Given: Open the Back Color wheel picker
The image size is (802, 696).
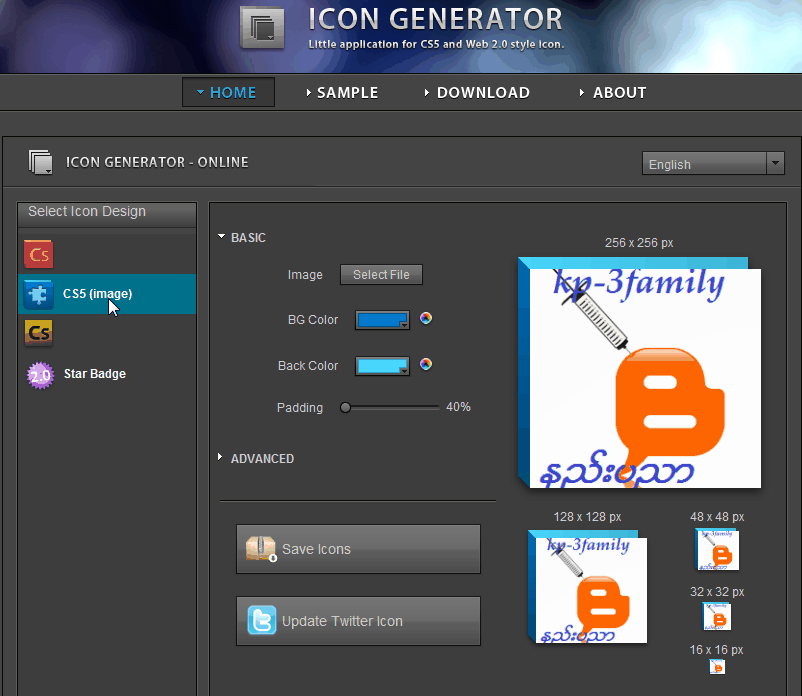Looking at the screenshot, I should point(426,364).
